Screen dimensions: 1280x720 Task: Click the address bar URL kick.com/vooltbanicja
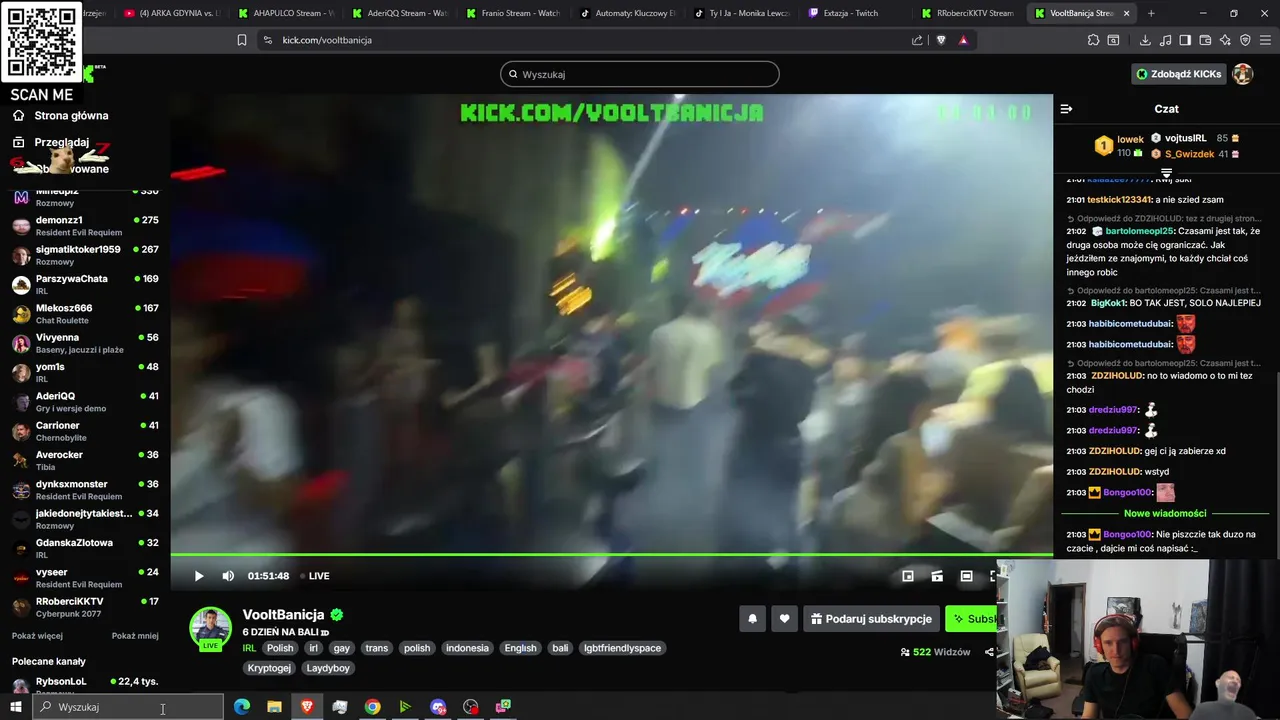[x=327, y=40]
